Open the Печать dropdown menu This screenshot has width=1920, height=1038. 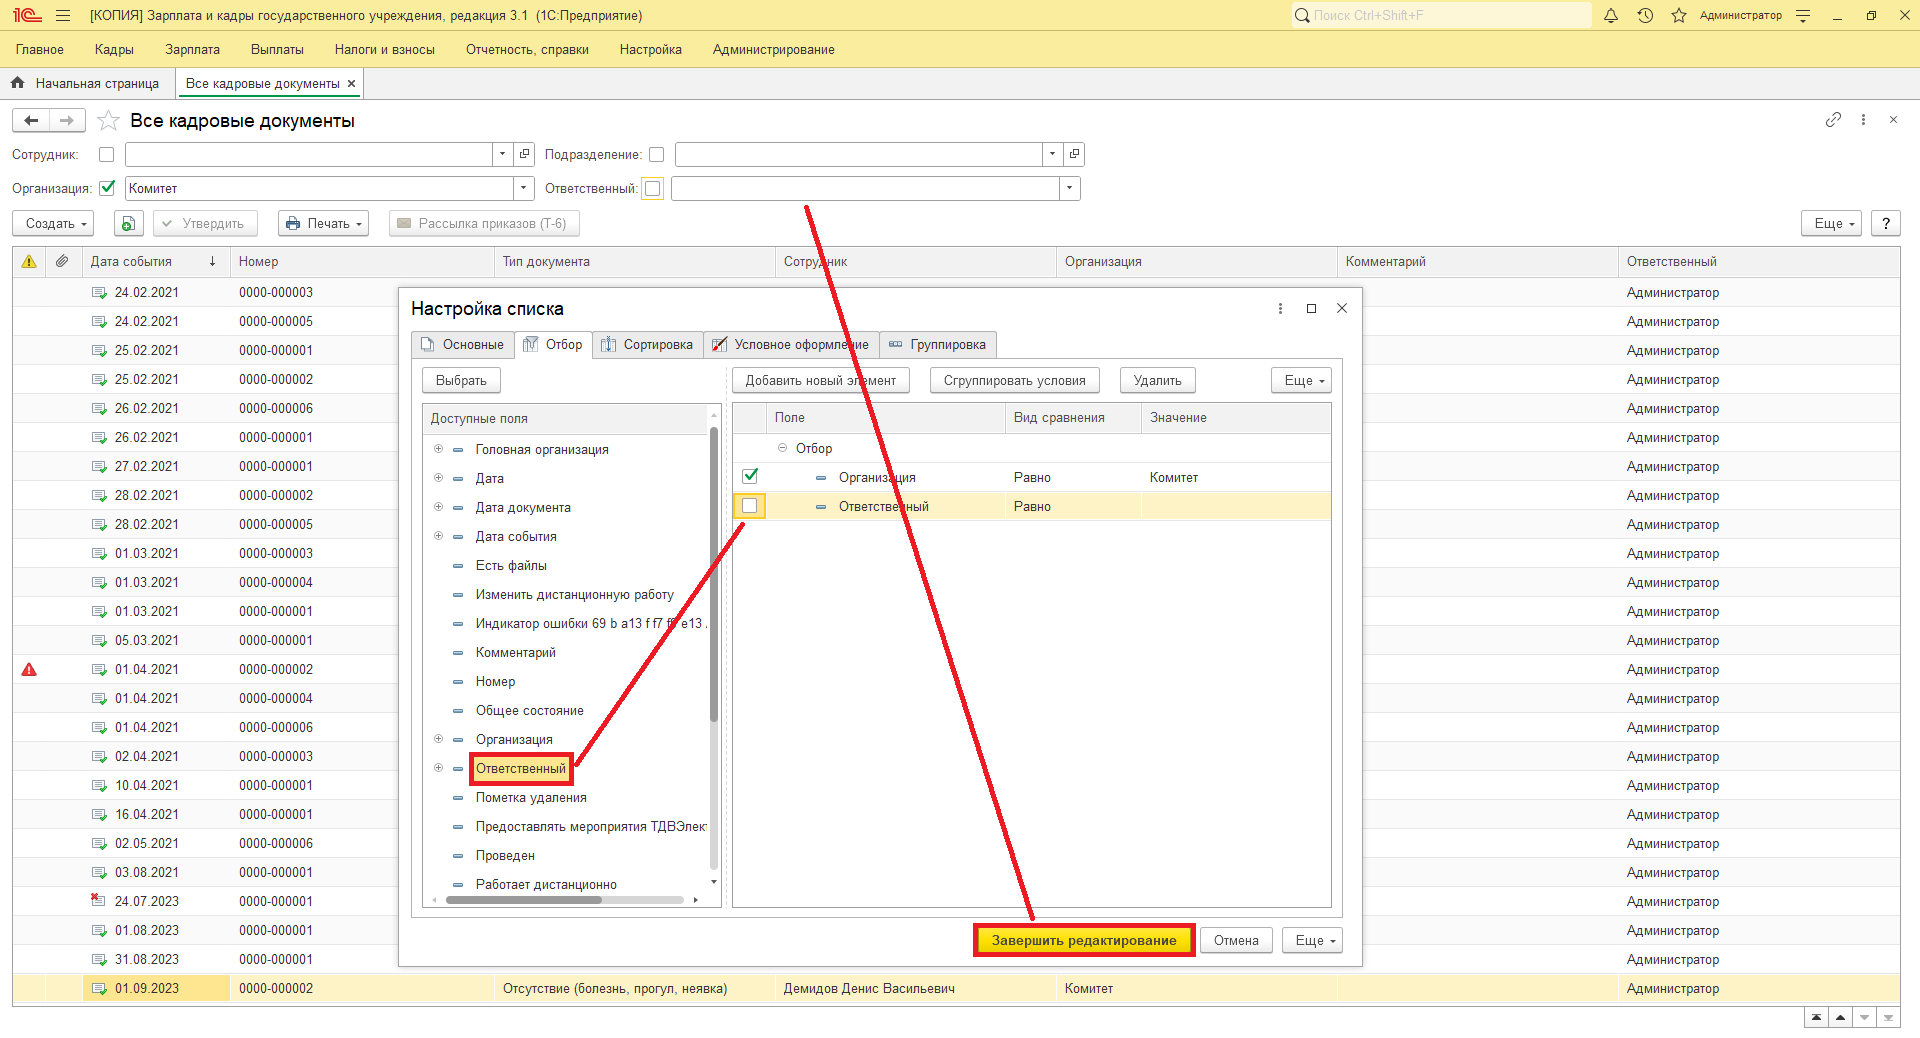324,224
